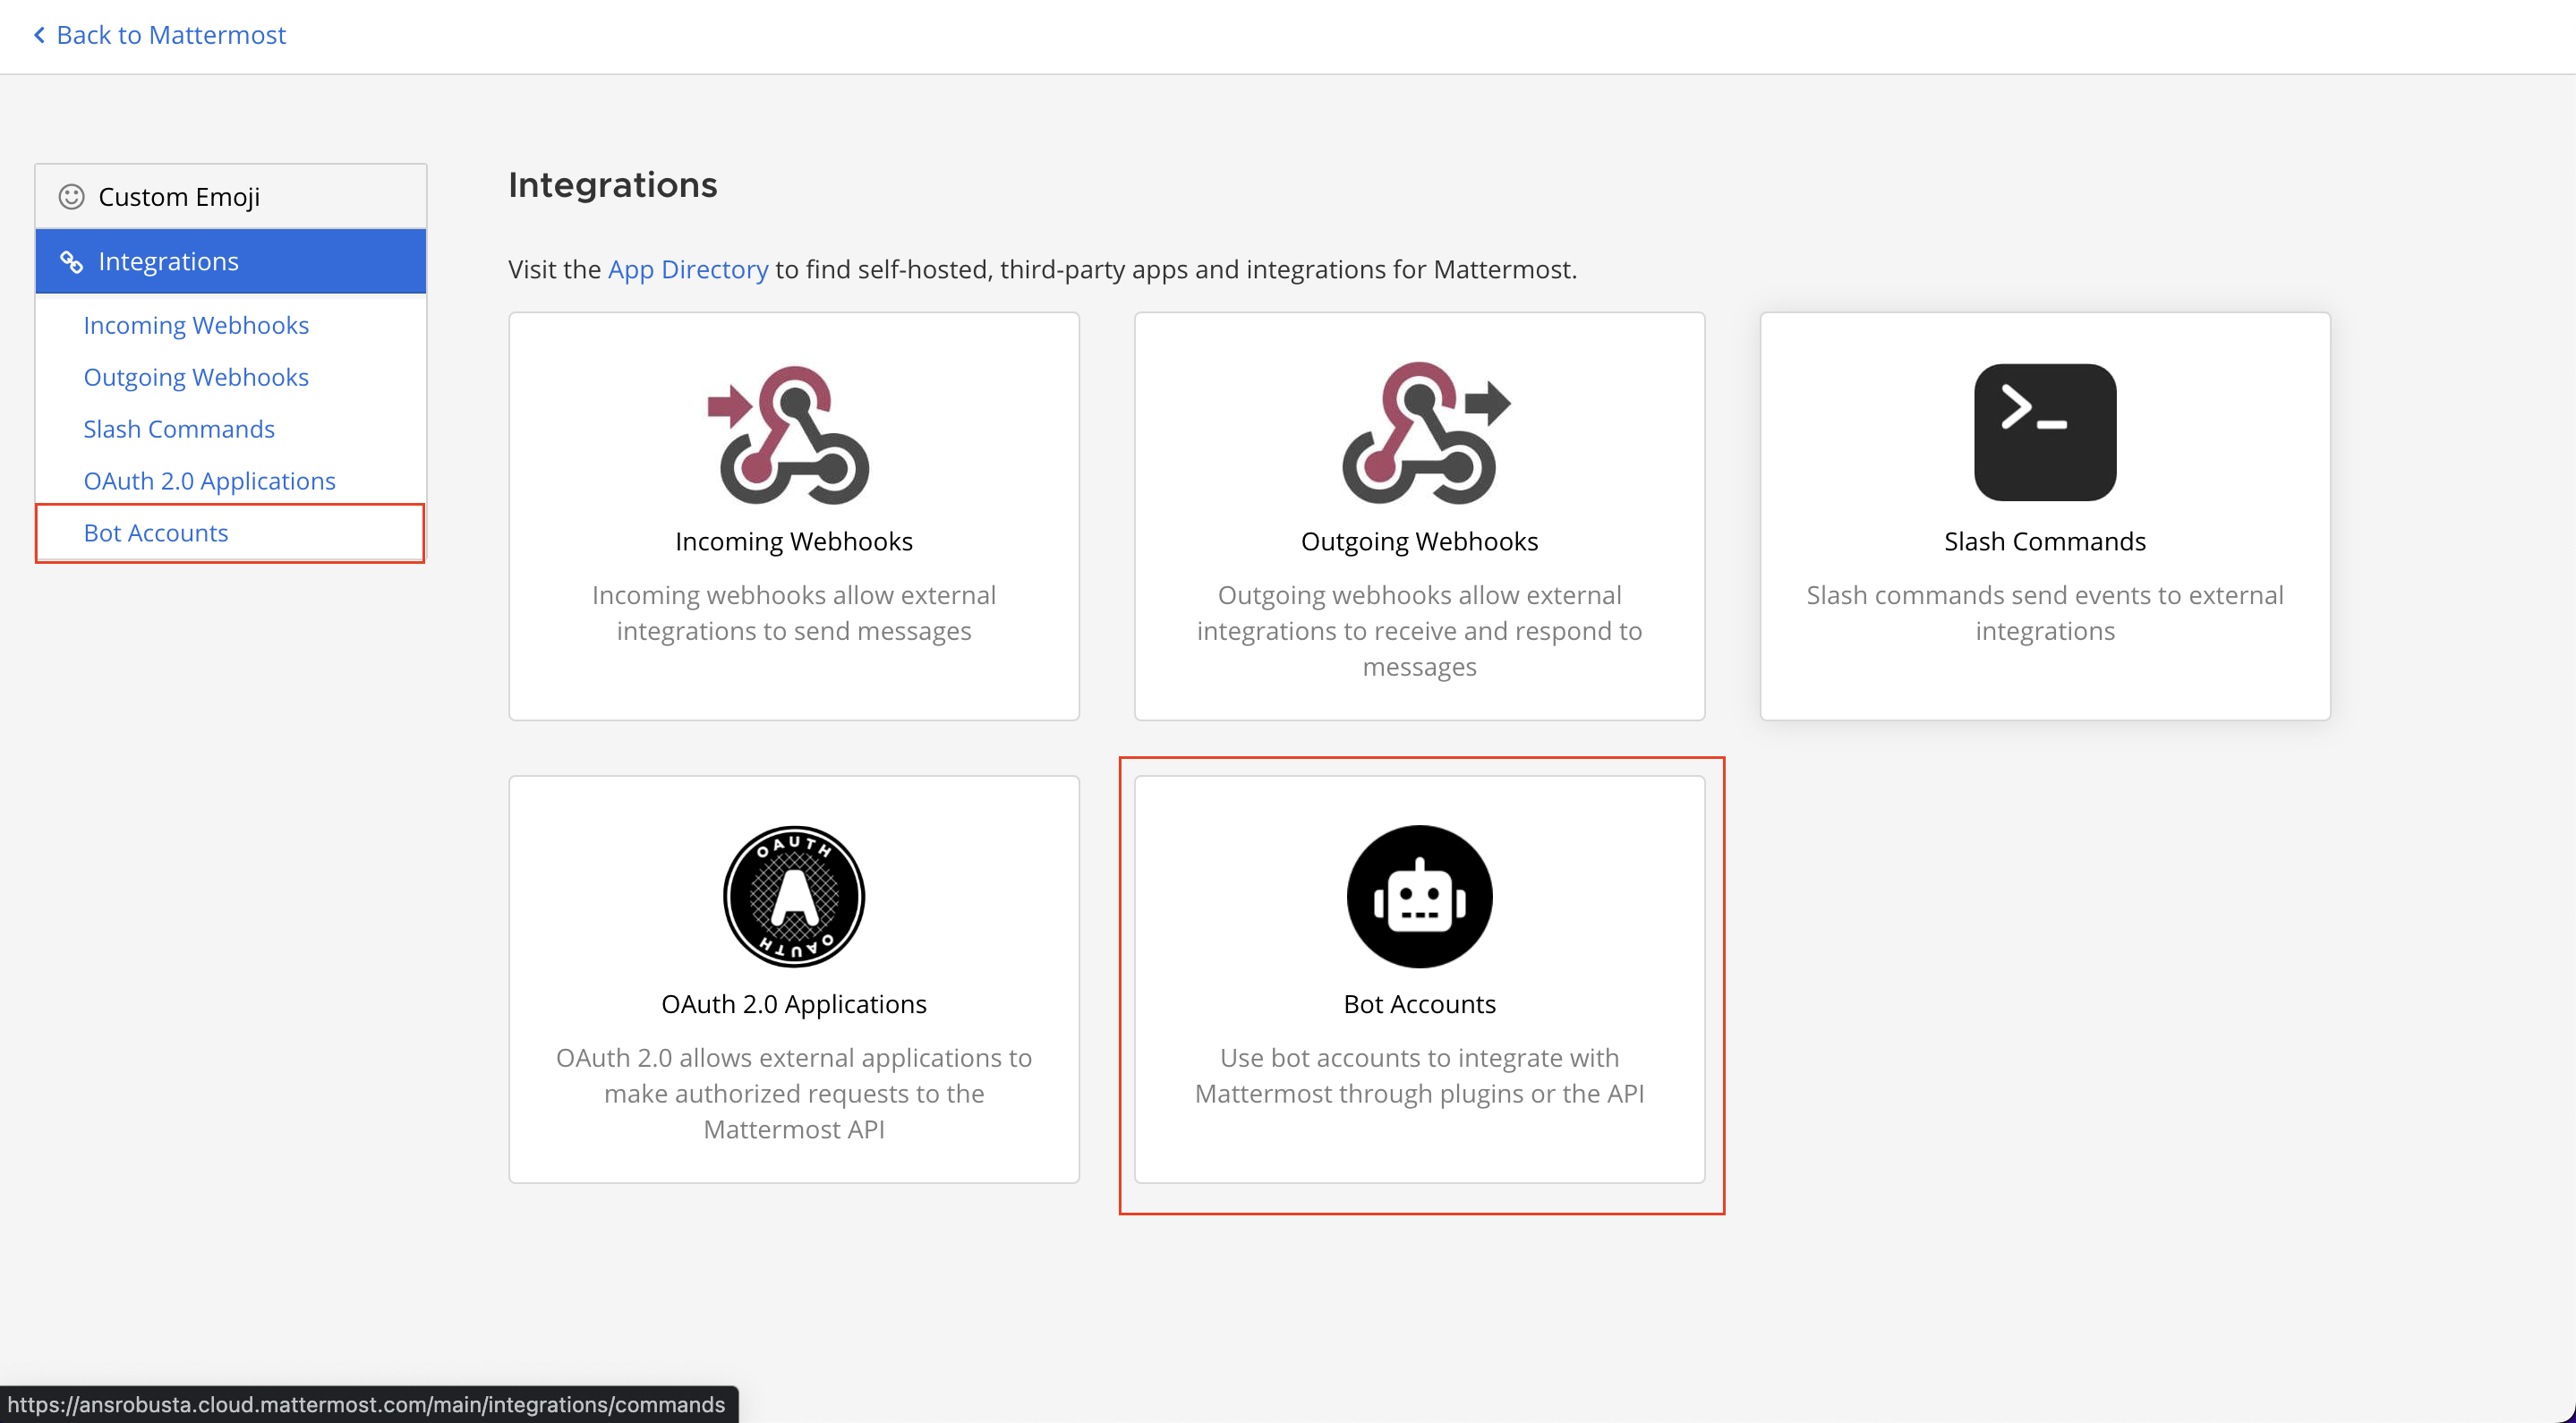Open Outgoing Webhooks from sidebar
The height and width of the screenshot is (1423, 2576).
196,377
